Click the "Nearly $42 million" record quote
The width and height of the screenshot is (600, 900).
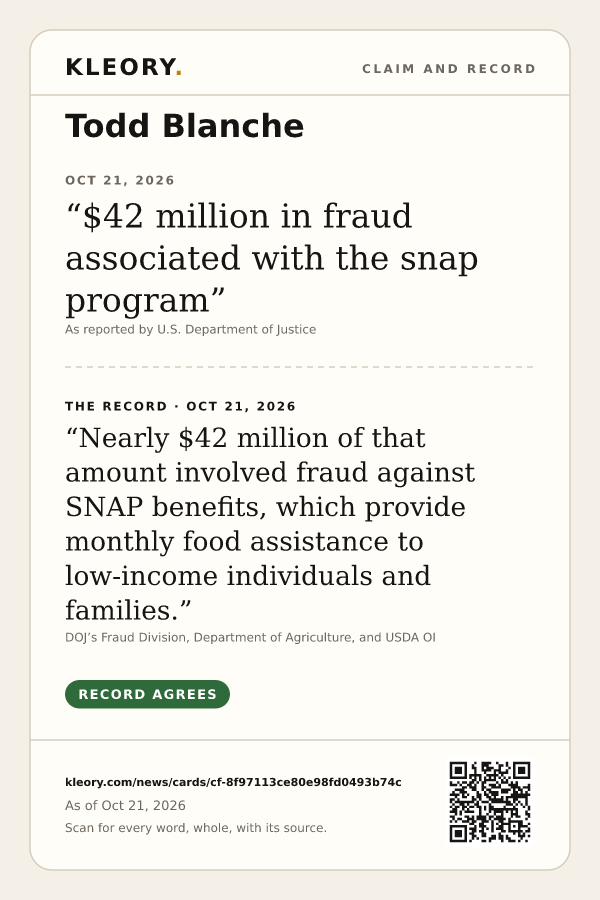pyautogui.click(x=270, y=524)
